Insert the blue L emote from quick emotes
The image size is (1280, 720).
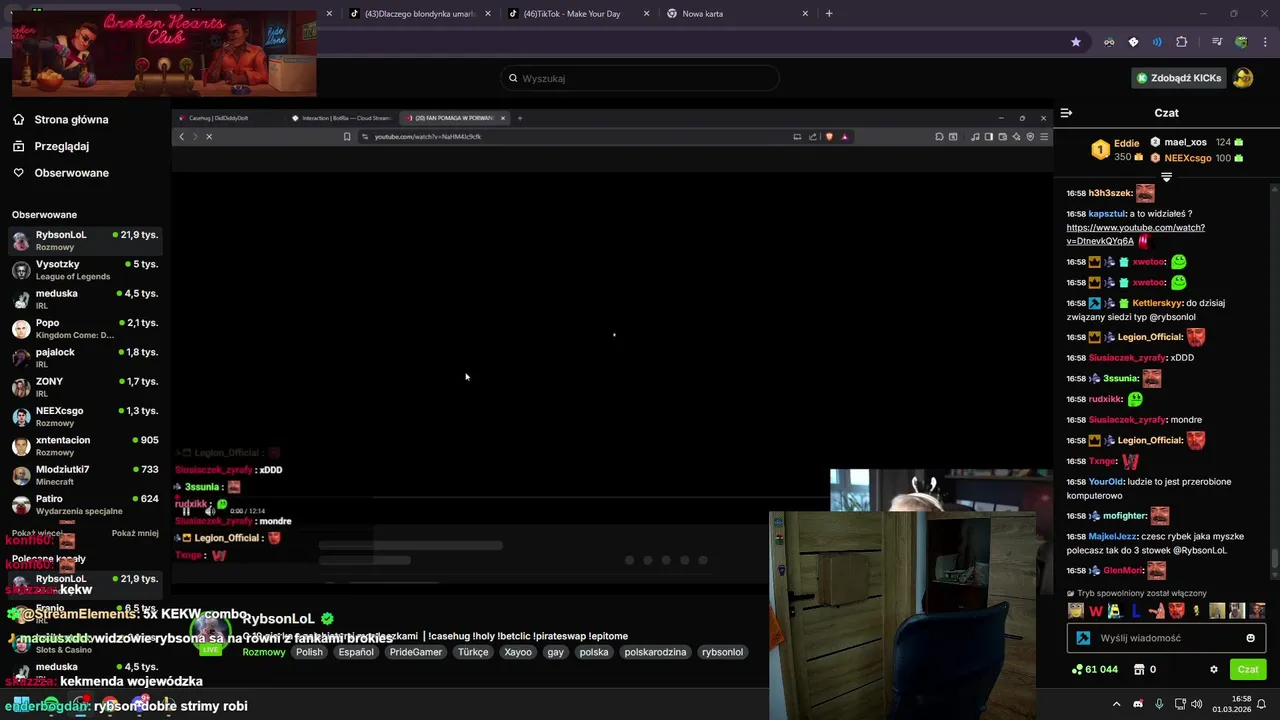point(1136,611)
